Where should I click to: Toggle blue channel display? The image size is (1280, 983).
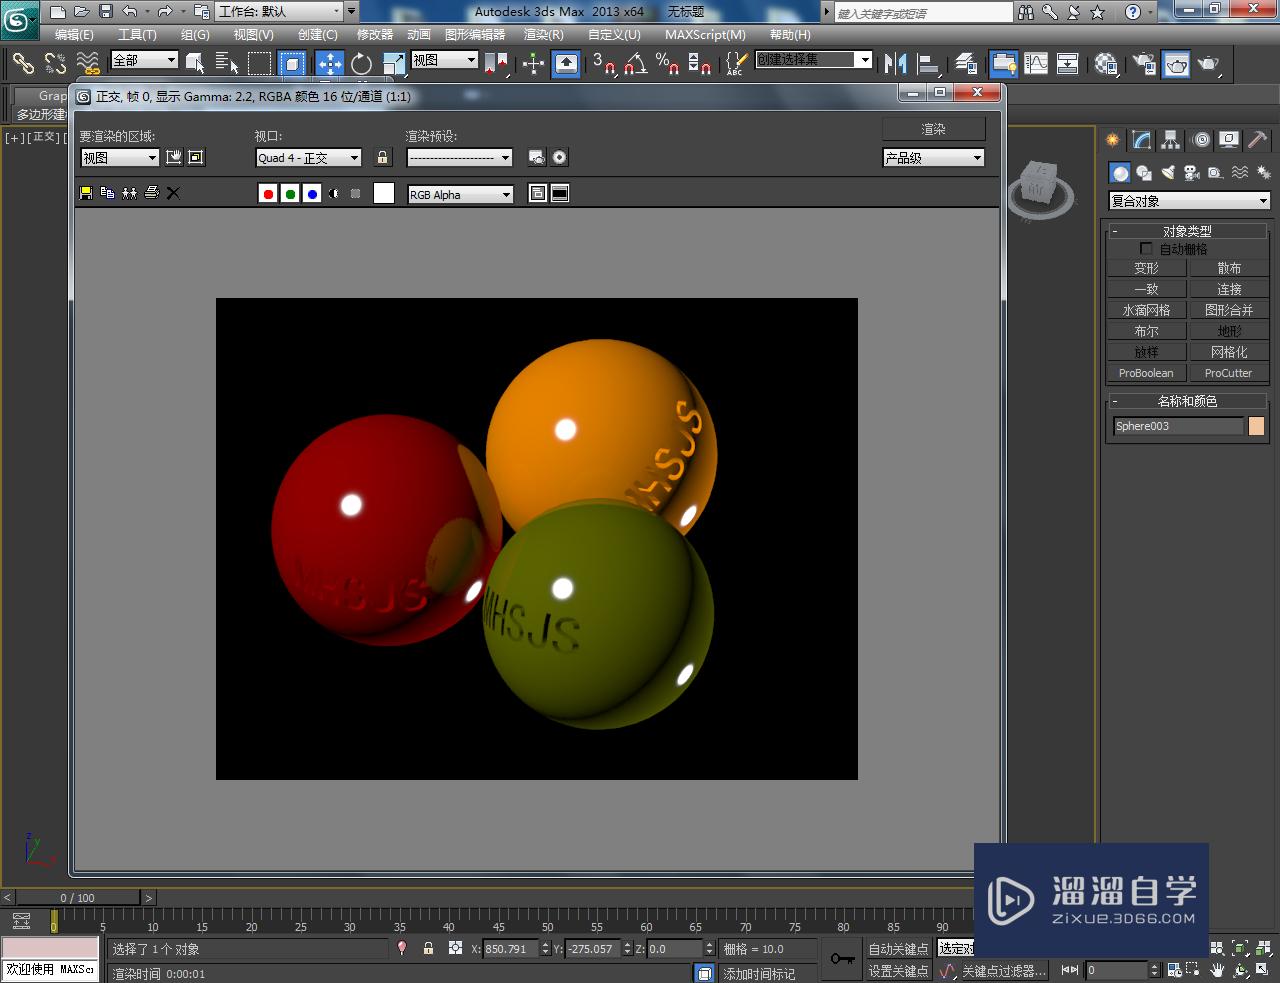coord(312,194)
